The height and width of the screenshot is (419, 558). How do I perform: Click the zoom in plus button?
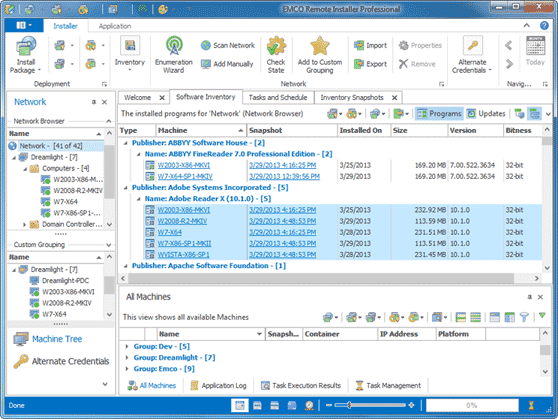[411, 405]
